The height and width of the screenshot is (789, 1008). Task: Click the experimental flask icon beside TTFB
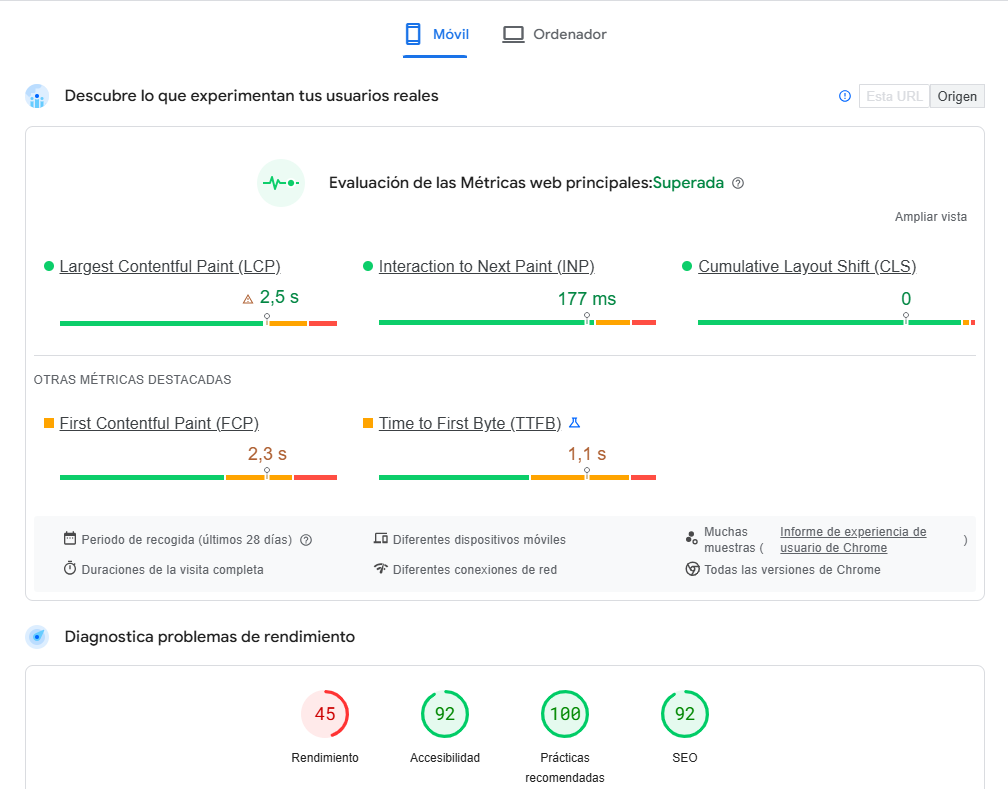coord(574,423)
